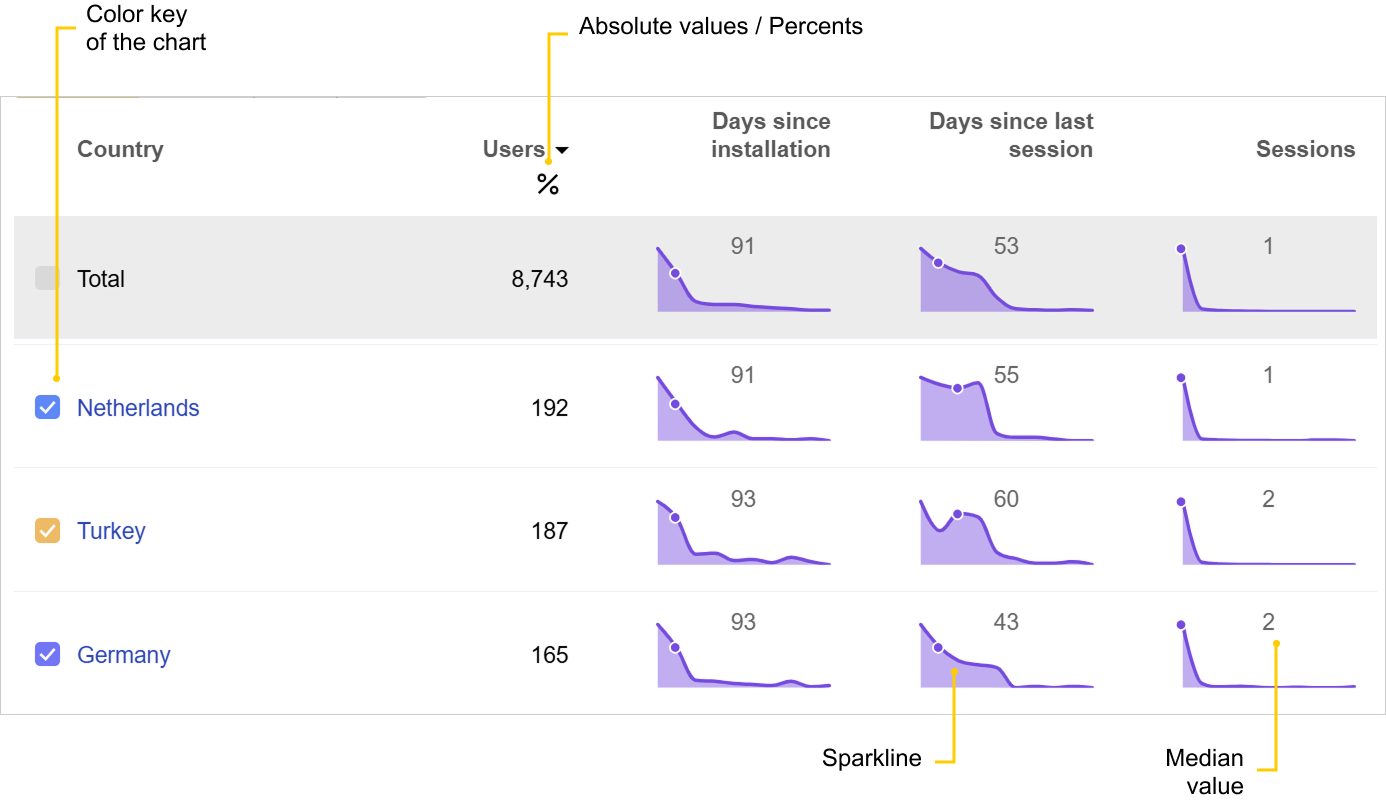Sort by the Country column header

(120, 149)
